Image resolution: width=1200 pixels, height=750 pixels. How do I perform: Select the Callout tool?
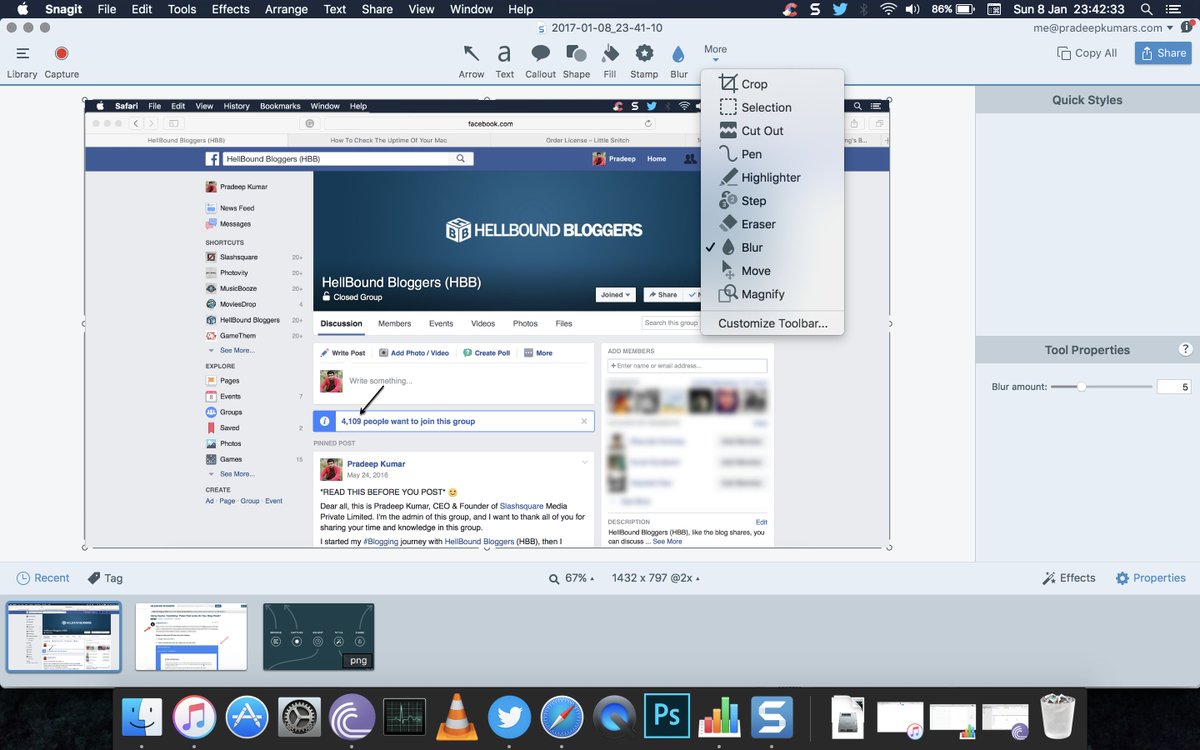[x=540, y=60]
